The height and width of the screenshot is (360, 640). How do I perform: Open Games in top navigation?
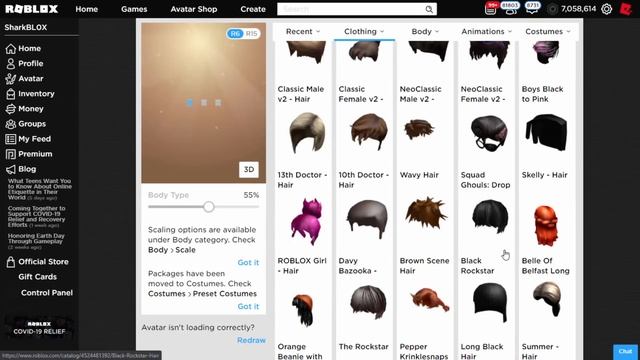pos(134,9)
